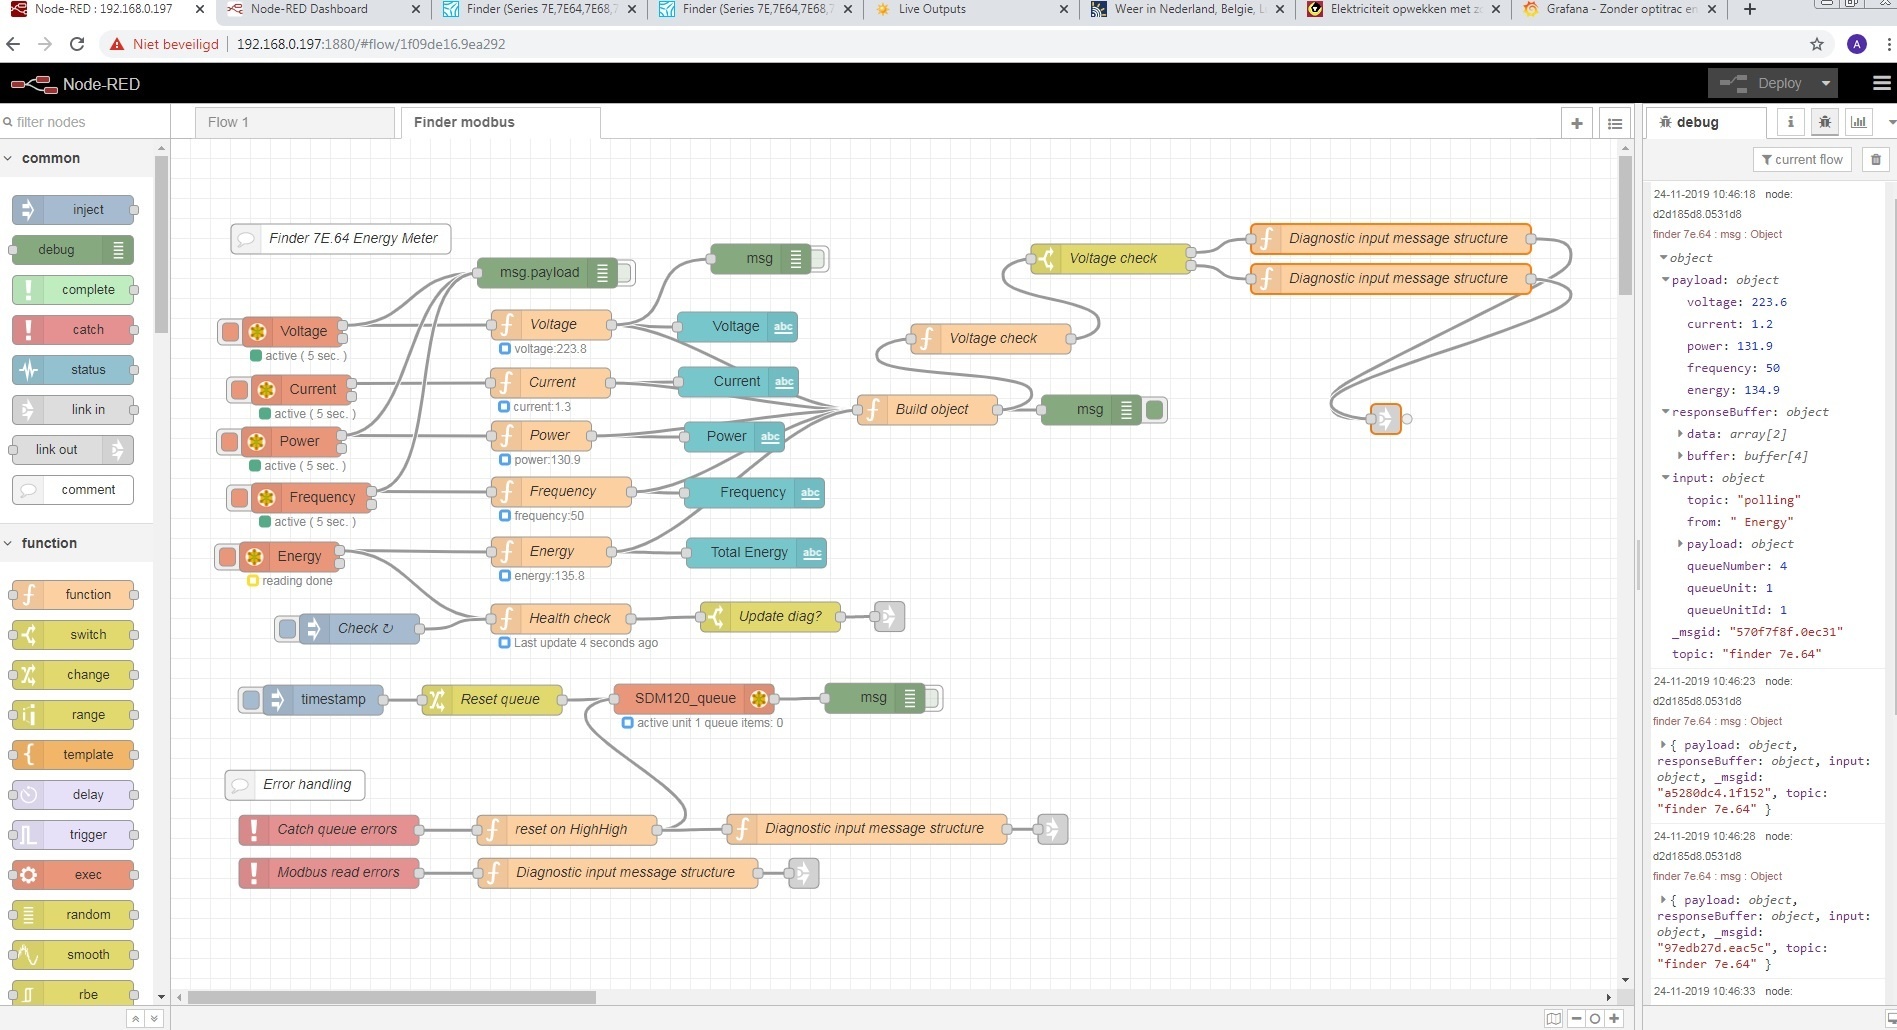Select the SDM120_queue modbus node
This screenshot has height=1030, width=1897.
(x=693, y=698)
